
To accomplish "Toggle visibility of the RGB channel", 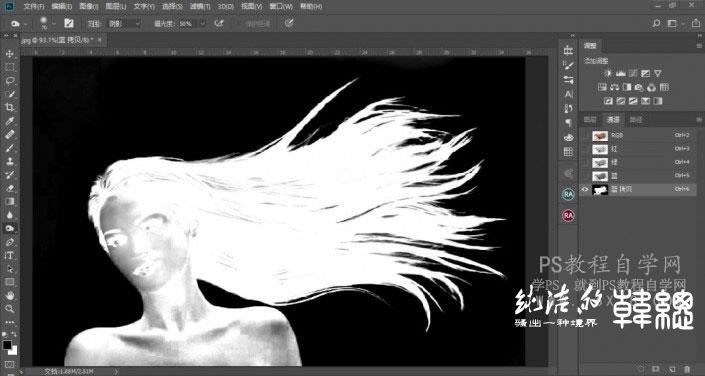I will pyautogui.click(x=585, y=135).
